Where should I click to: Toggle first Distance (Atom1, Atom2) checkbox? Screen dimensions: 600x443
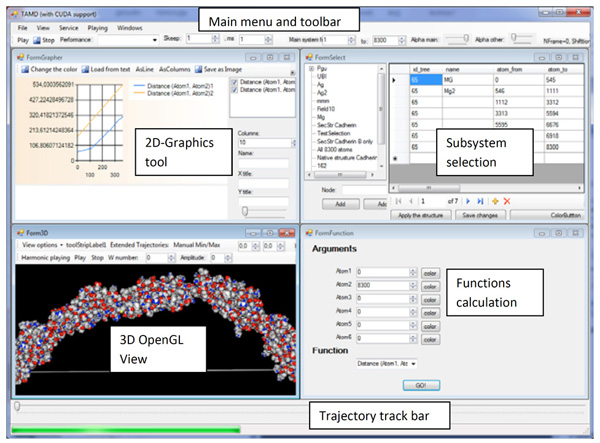click(x=234, y=82)
